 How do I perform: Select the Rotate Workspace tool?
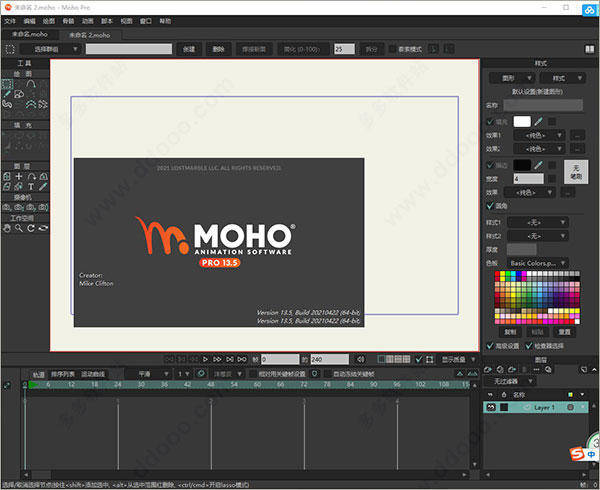click(x=31, y=228)
